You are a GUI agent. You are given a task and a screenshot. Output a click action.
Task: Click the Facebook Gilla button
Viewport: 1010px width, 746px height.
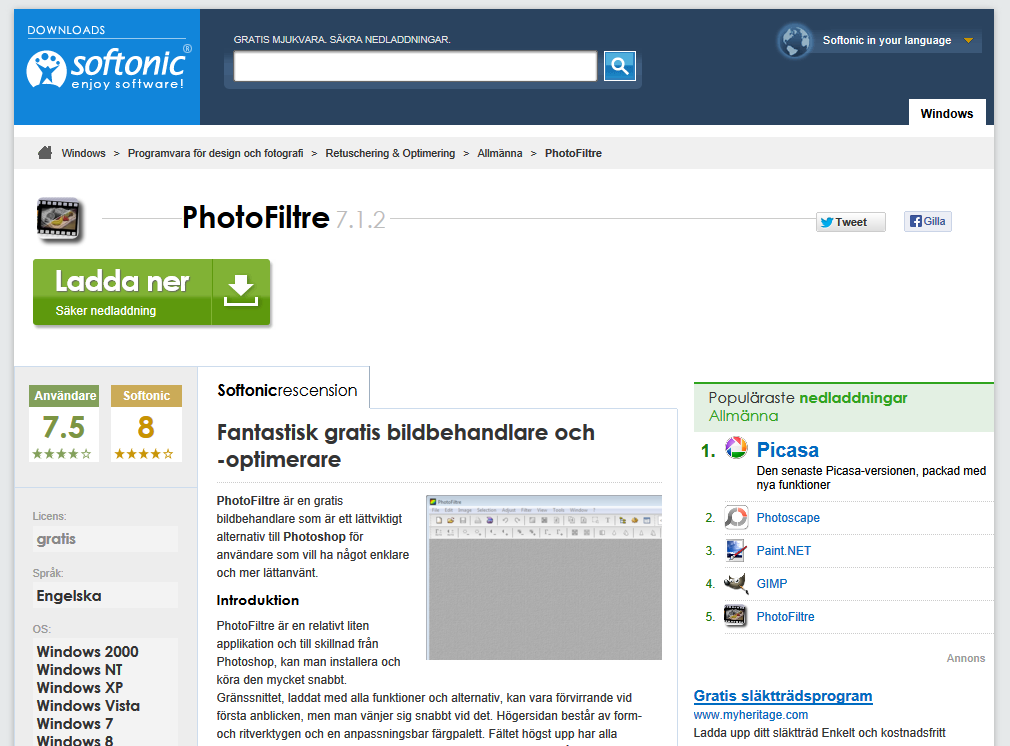coord(928,222)
